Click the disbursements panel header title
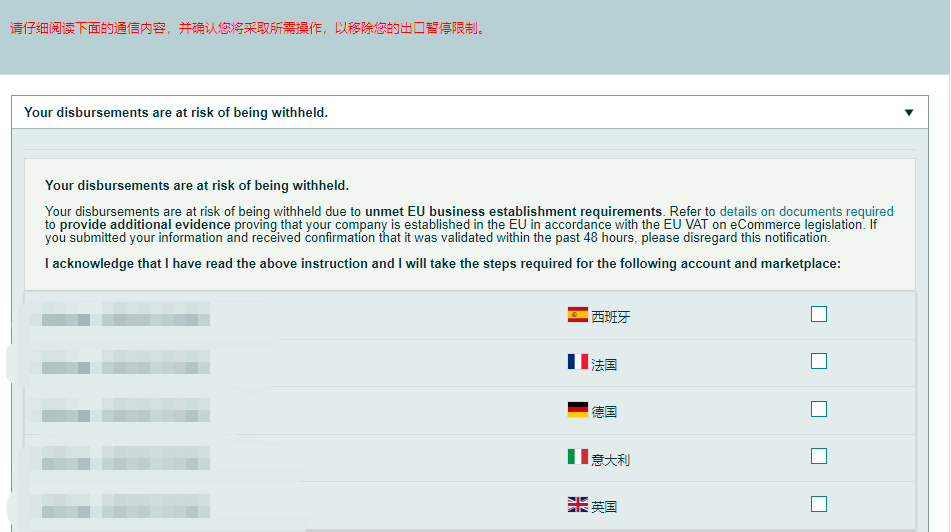The height and width of the screenshot is (532, 951). coord(176,113)
